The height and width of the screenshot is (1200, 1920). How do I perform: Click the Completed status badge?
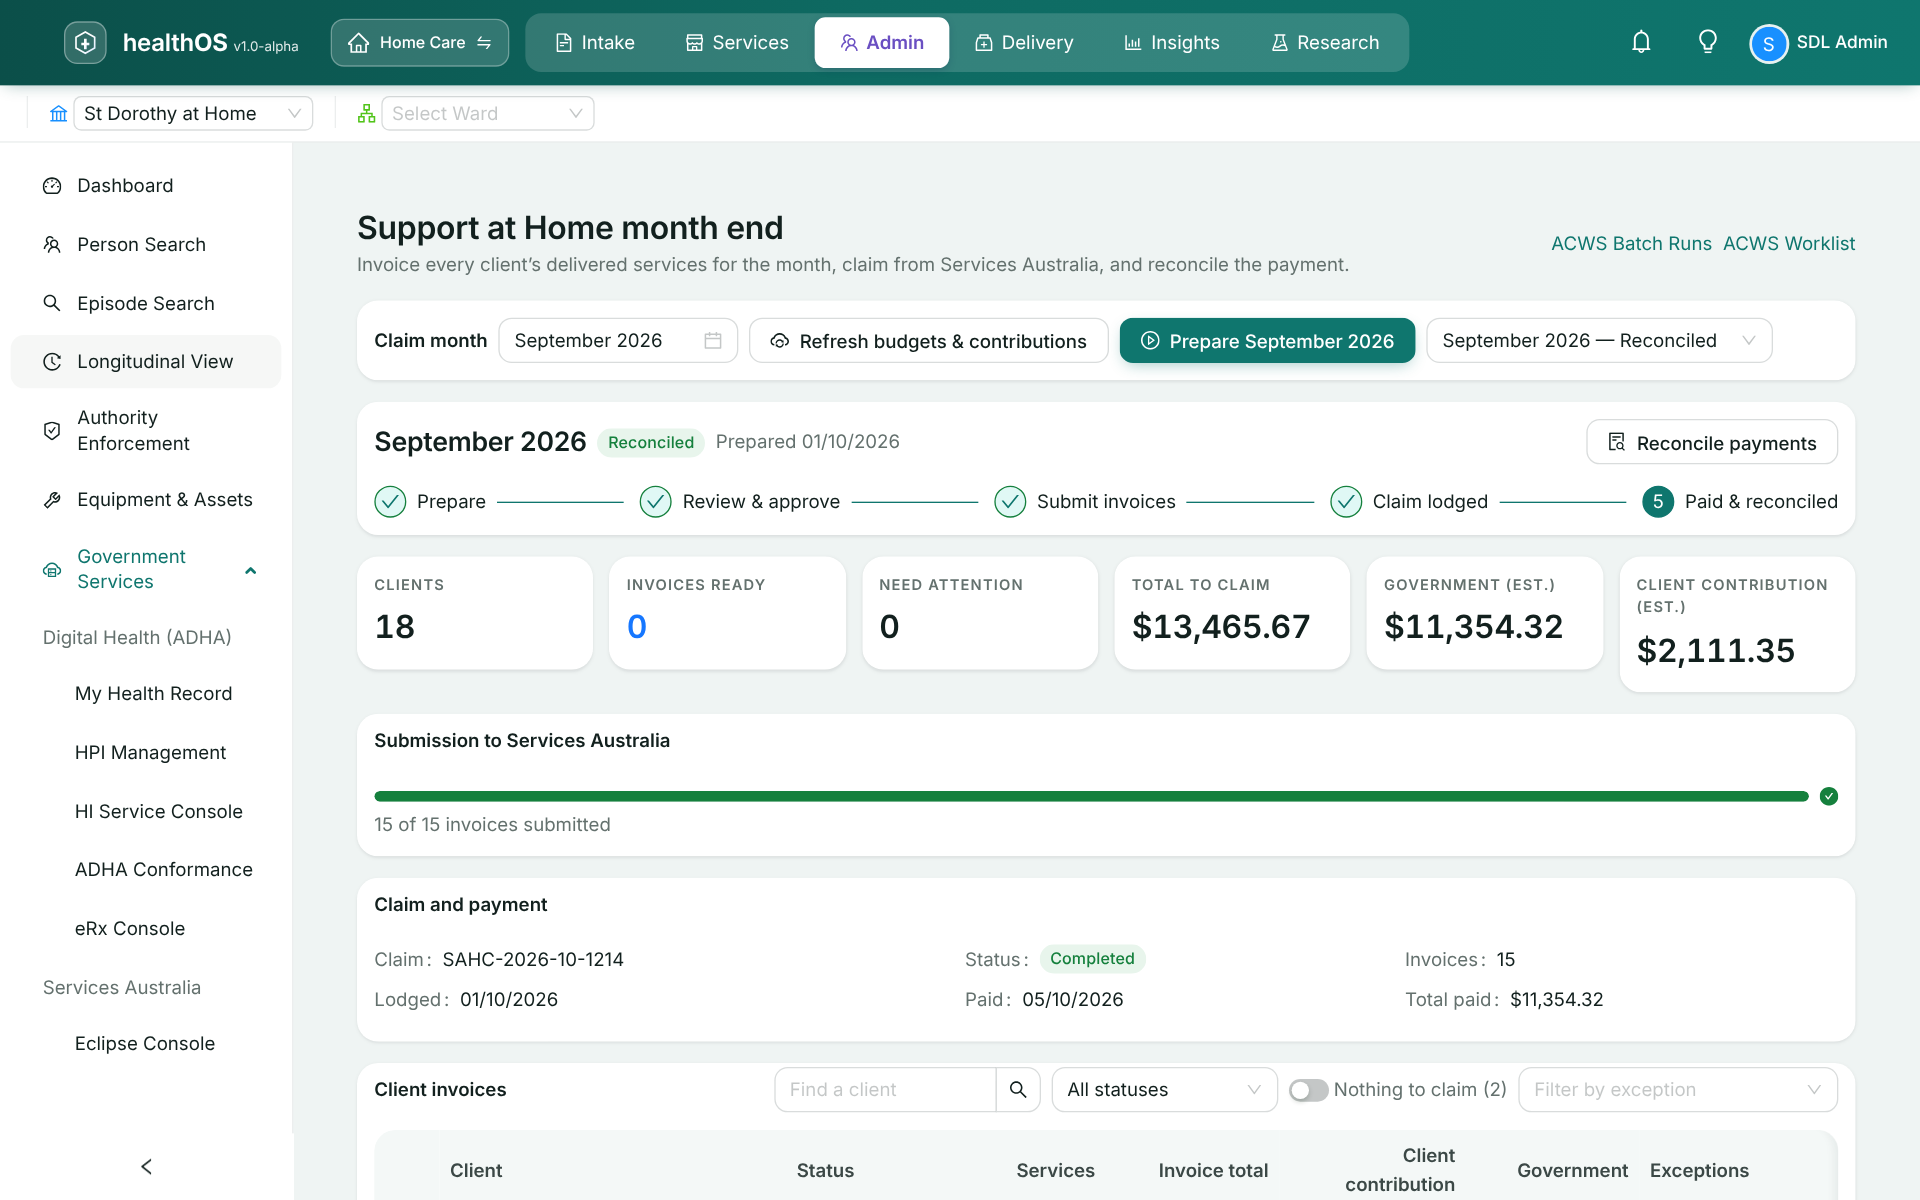[1092, 958]
